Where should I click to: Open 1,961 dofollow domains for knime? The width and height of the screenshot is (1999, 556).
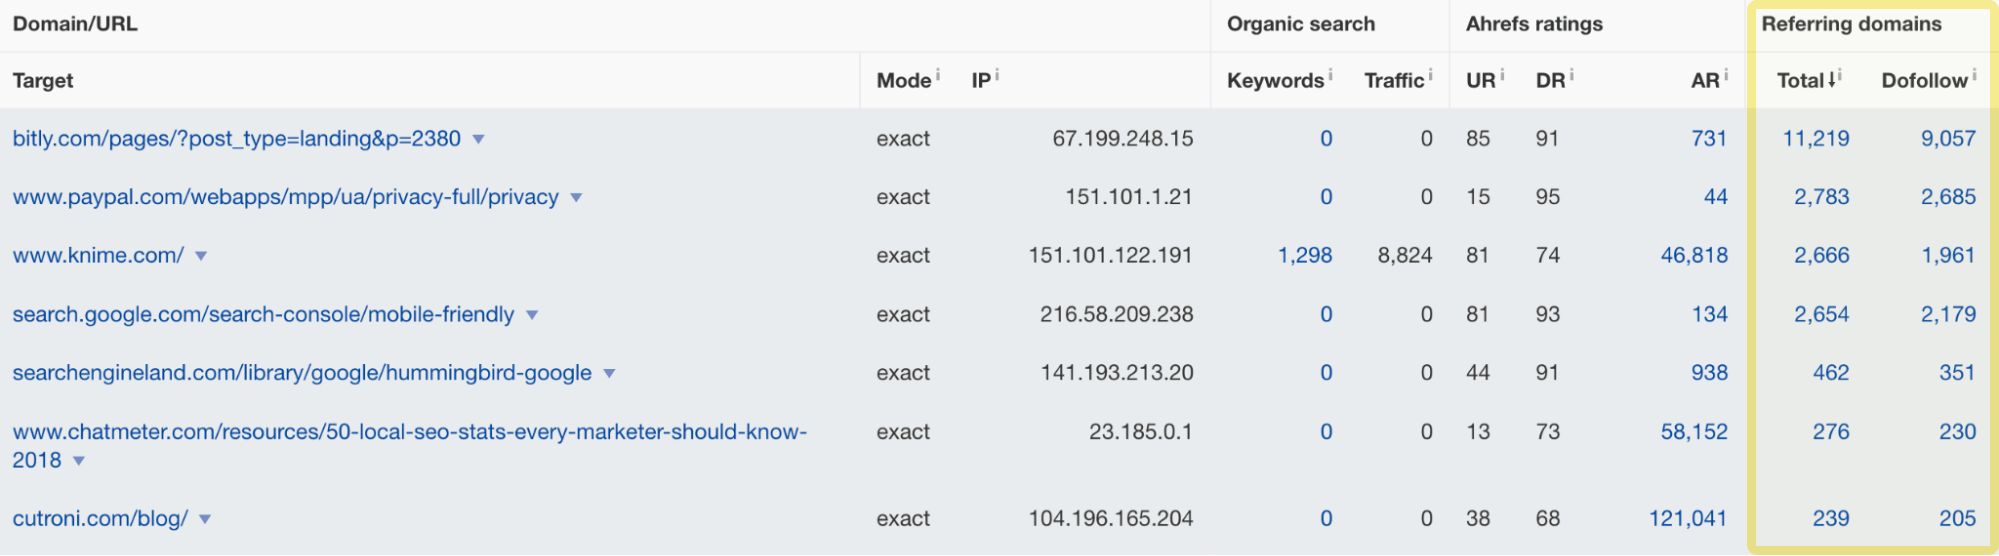(x=1948, y=256)
